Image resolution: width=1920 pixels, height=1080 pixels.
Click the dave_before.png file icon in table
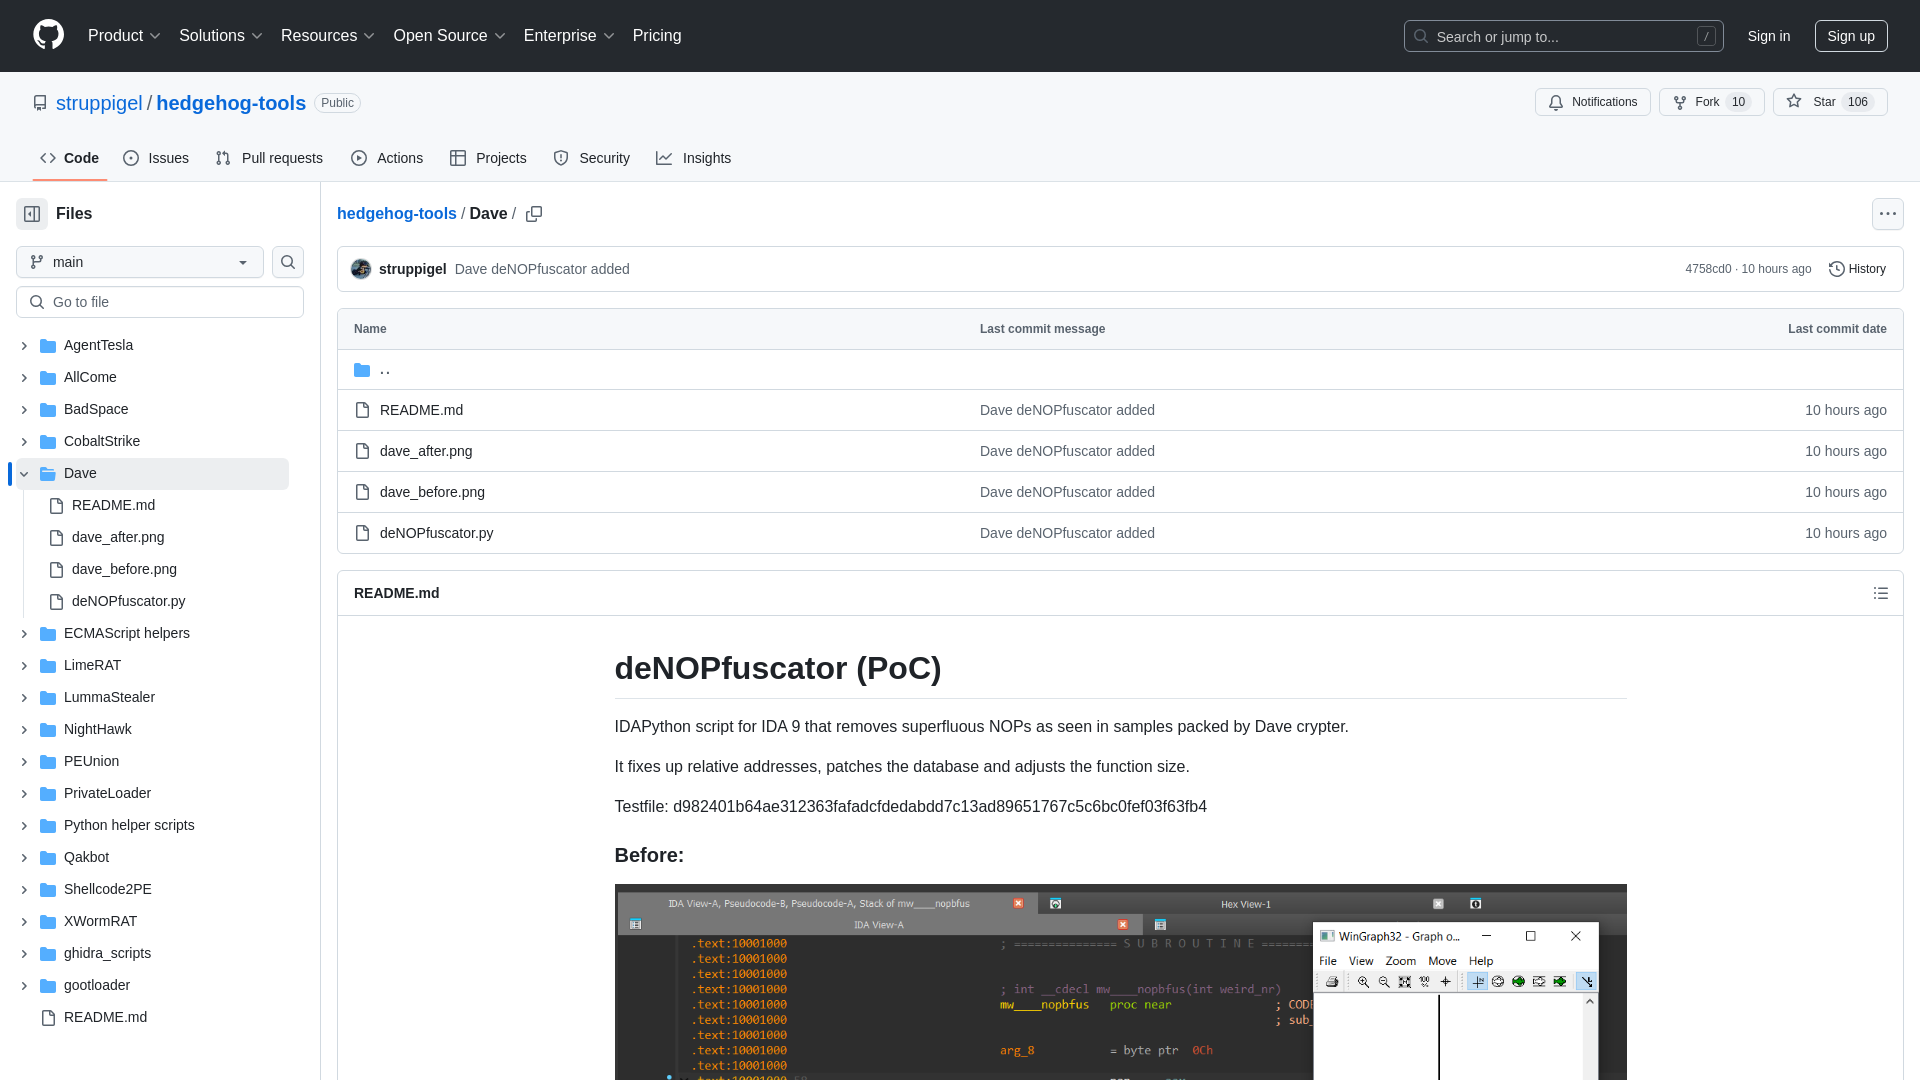pos(362,492)
